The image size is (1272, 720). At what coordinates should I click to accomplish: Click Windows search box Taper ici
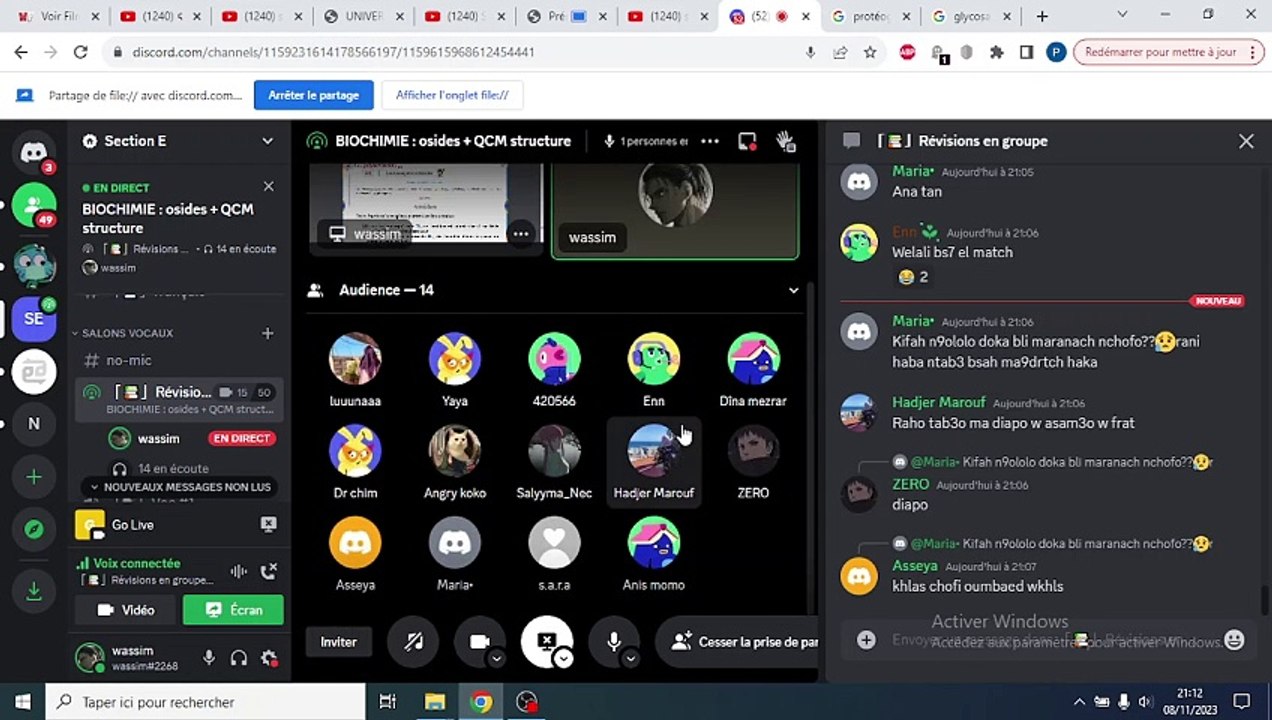pos(206,702)
